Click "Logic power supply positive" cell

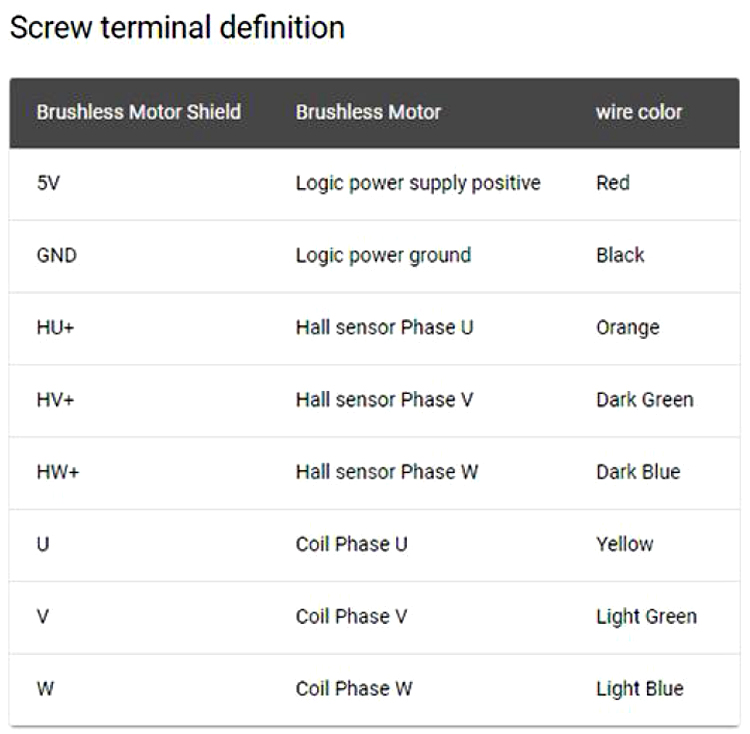[418, 183]
